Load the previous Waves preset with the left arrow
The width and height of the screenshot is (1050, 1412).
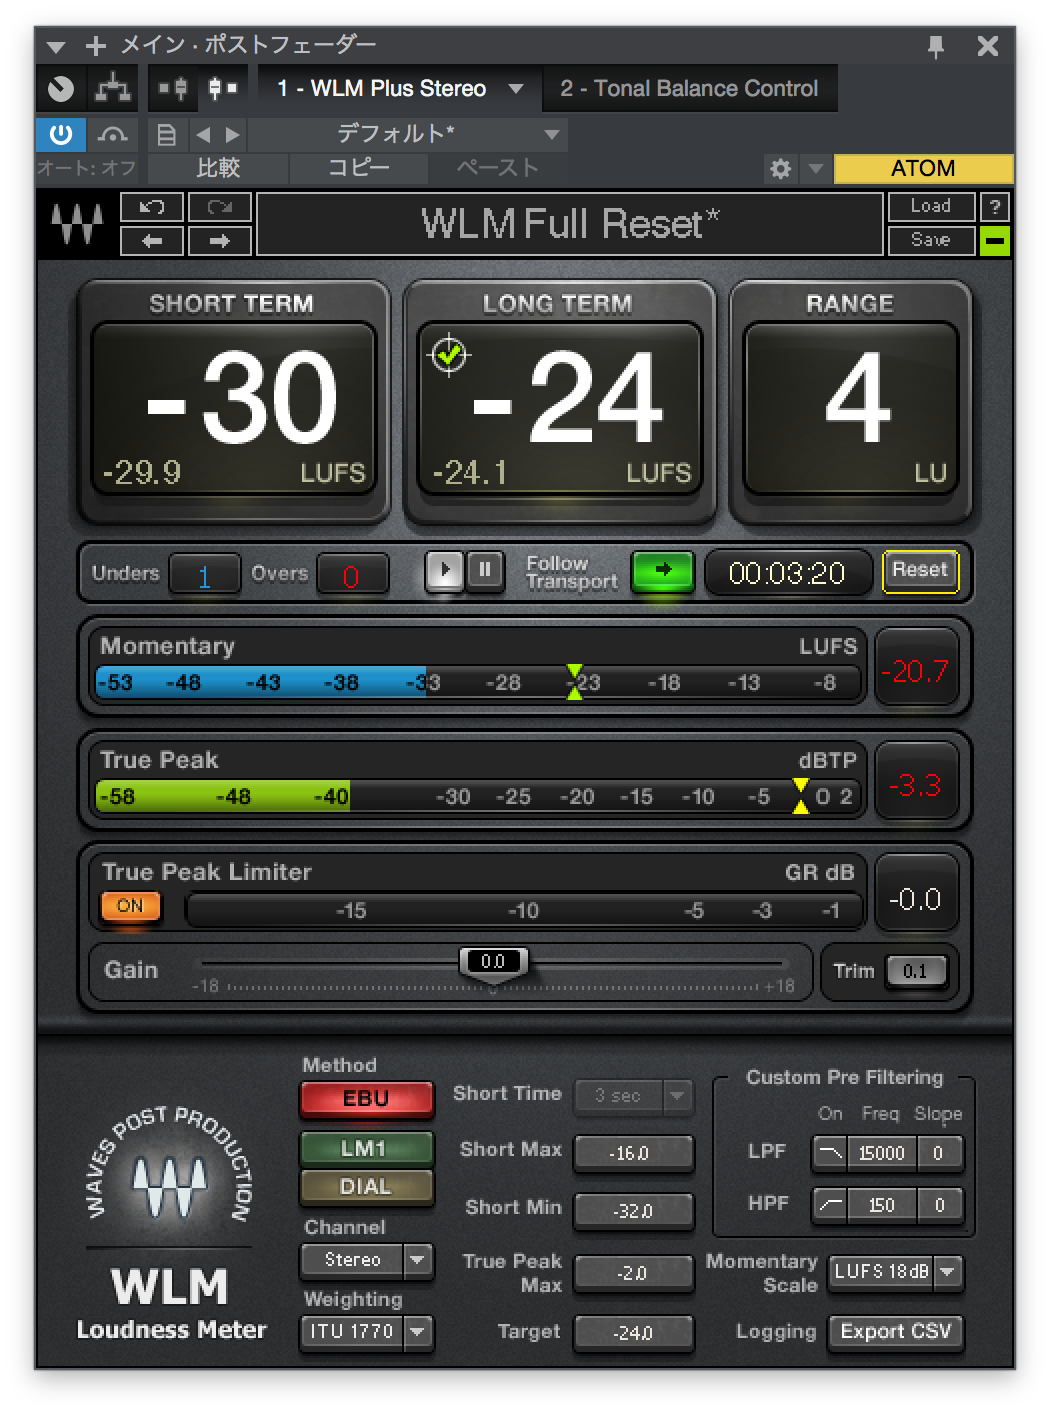click(x=151, y=241)
